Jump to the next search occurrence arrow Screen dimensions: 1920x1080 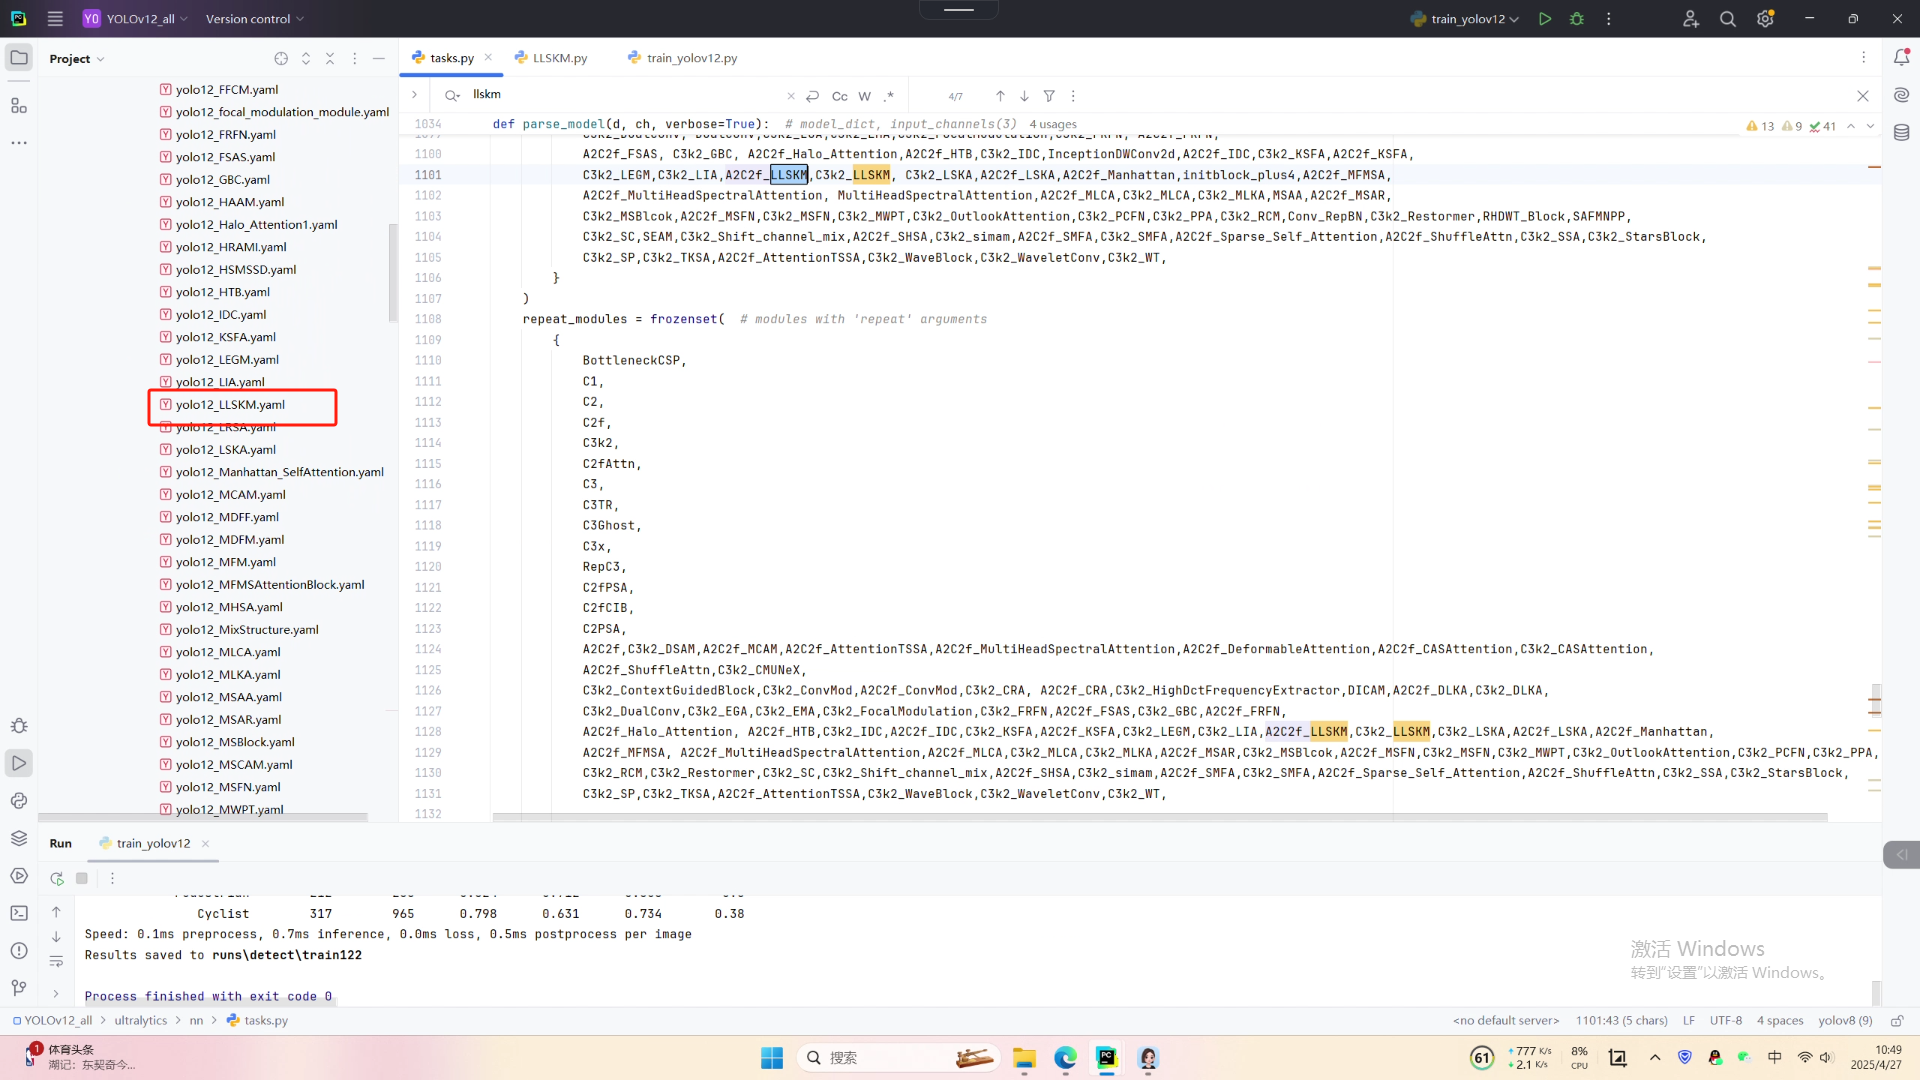pos(1024,96)
